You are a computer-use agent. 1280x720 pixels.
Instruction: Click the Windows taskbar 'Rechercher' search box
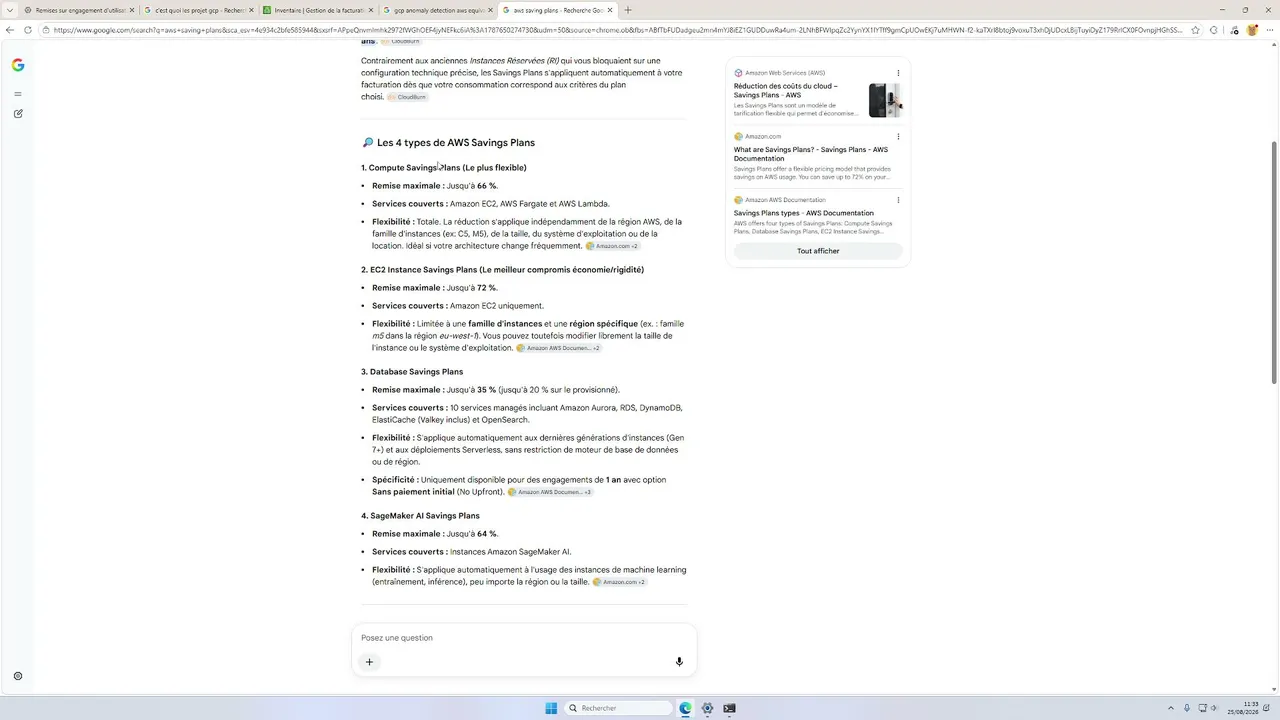pos(619,708)
